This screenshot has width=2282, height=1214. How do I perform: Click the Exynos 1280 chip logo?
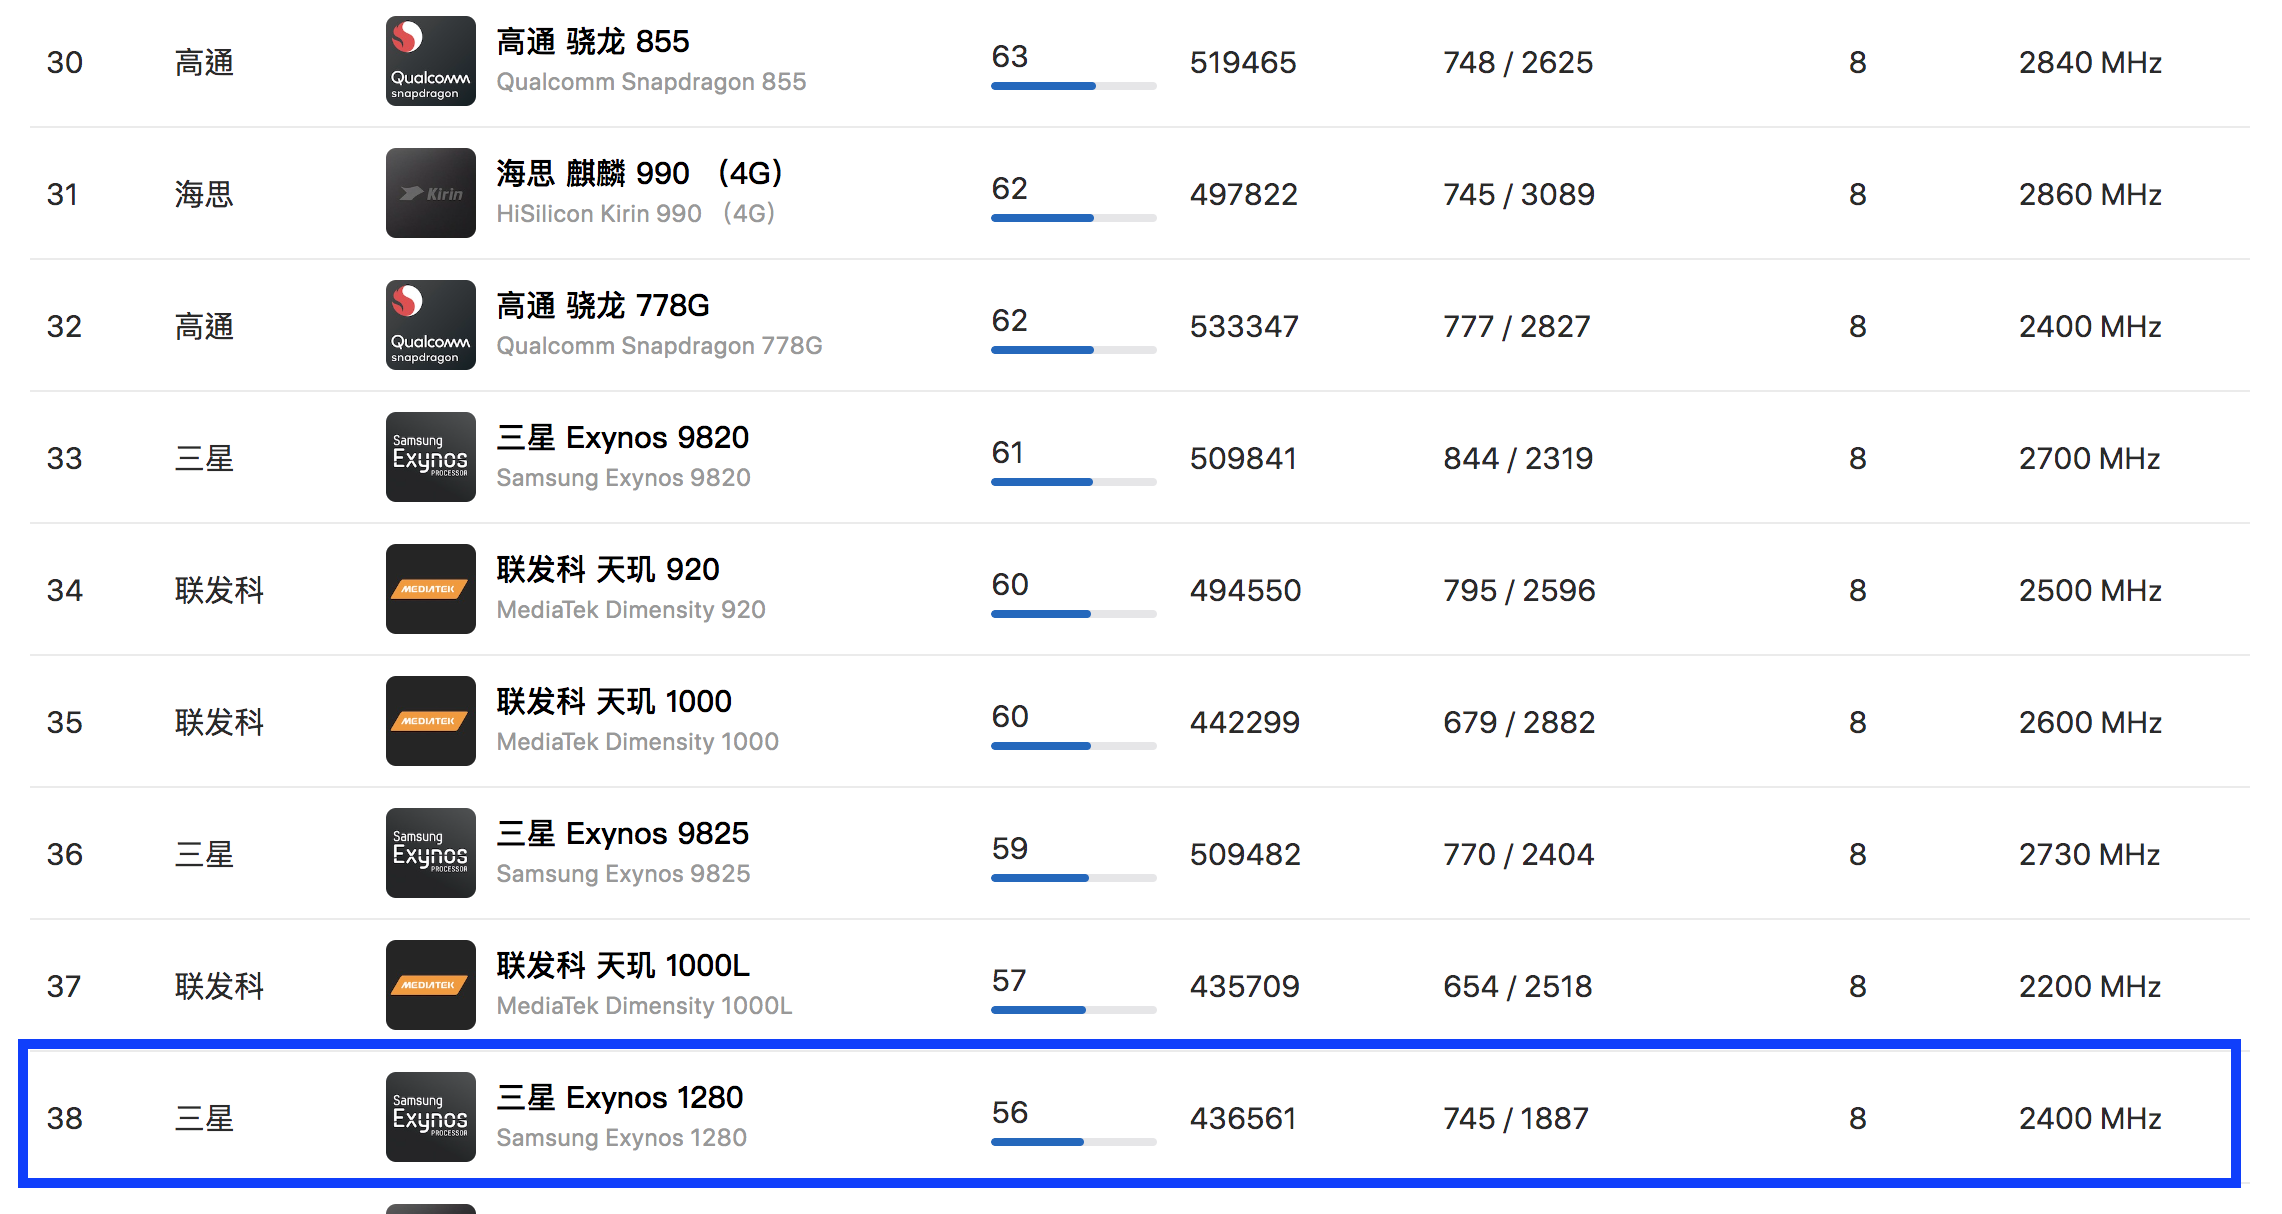coord(431,1117)
